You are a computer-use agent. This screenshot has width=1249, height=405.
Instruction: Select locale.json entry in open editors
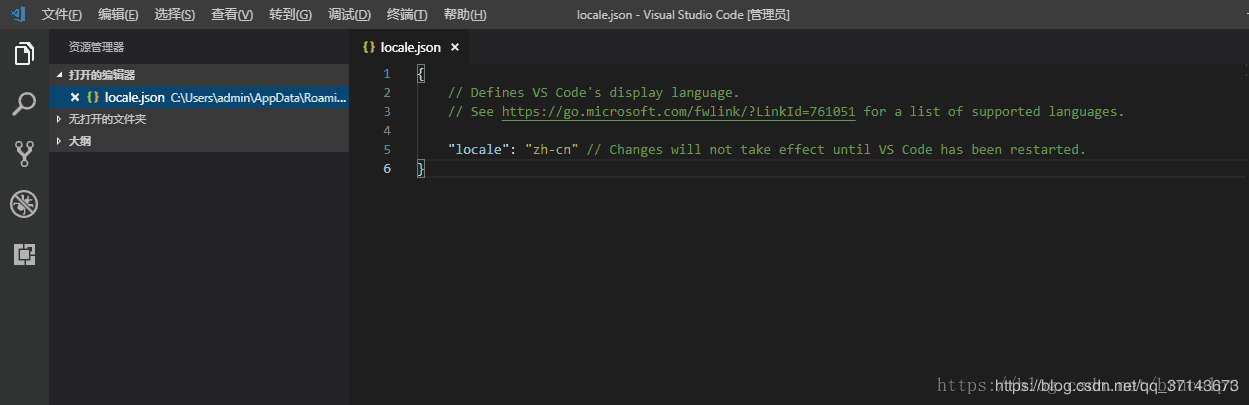(199, 97)
